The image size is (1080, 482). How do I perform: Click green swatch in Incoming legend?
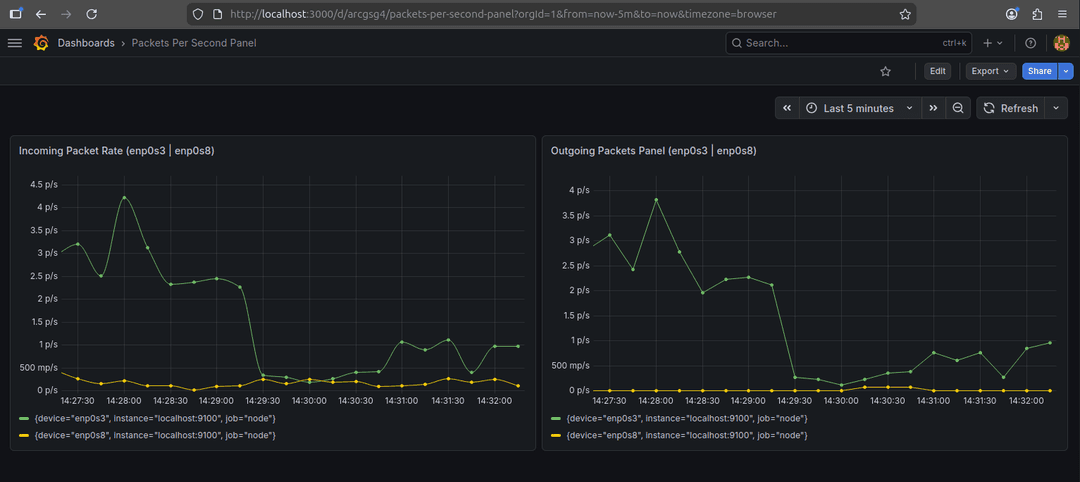tap(24, 419)
